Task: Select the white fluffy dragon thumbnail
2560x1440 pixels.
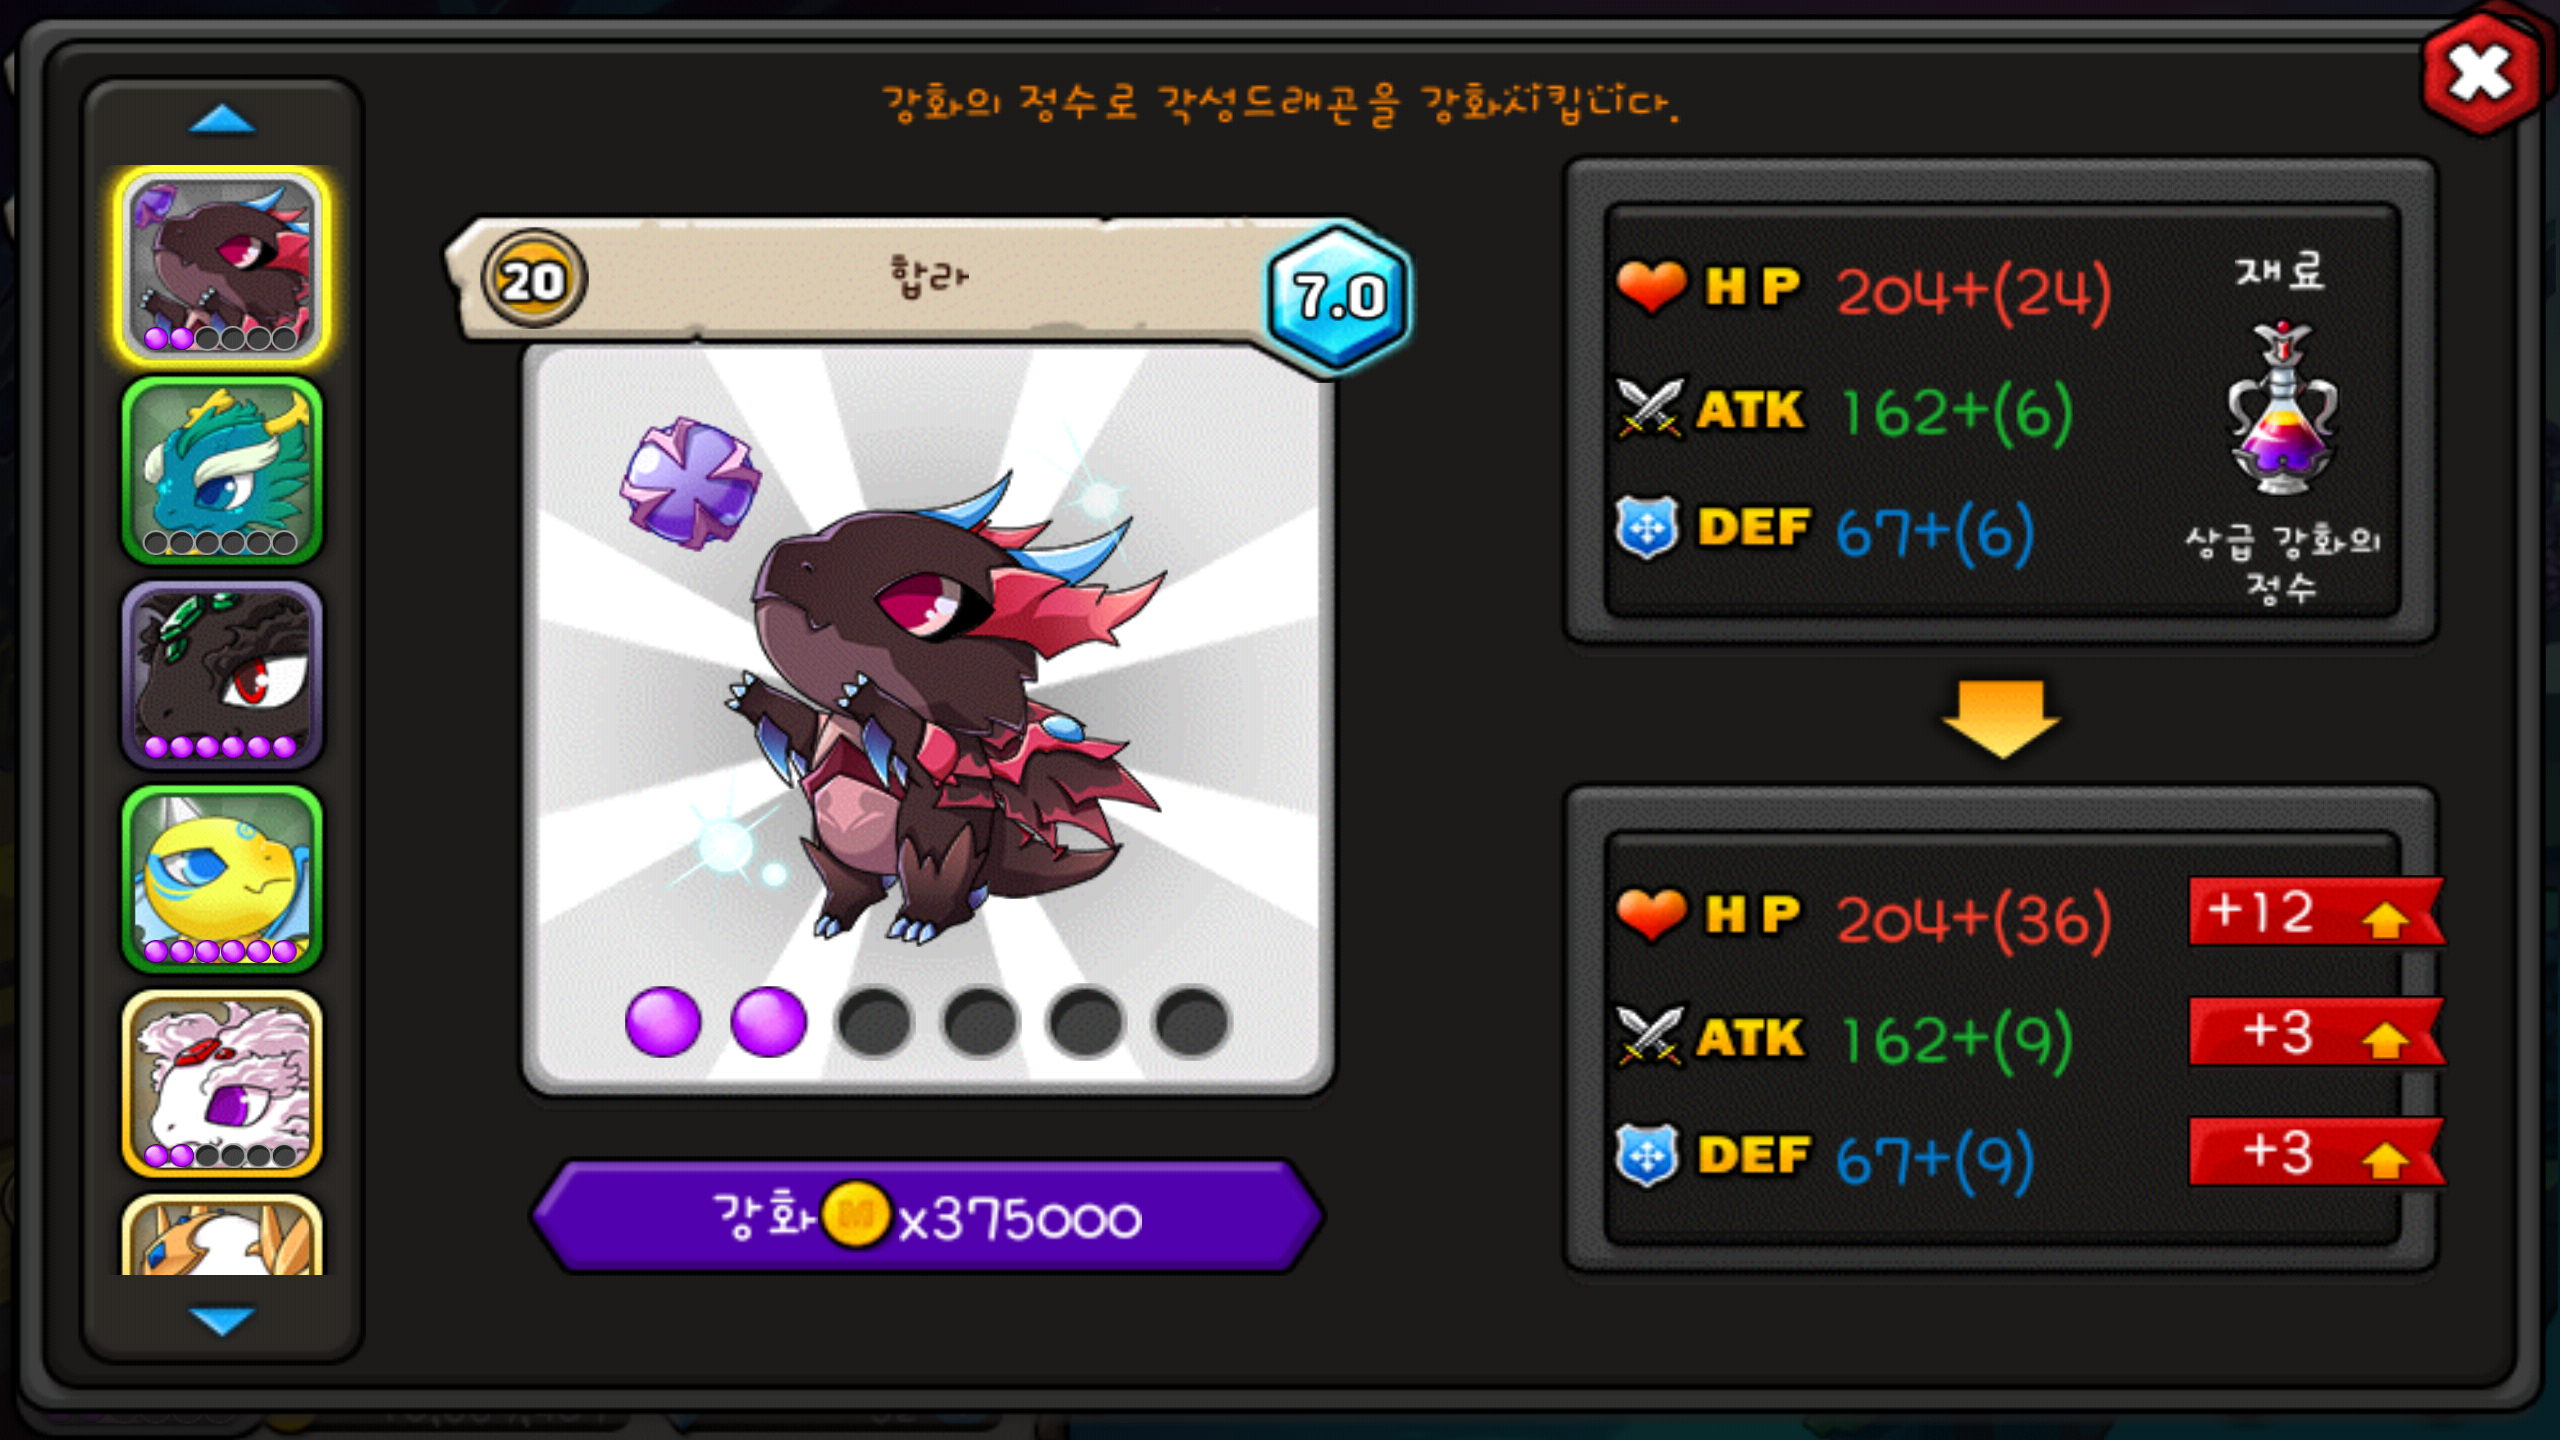Action: pos(222,1083)
